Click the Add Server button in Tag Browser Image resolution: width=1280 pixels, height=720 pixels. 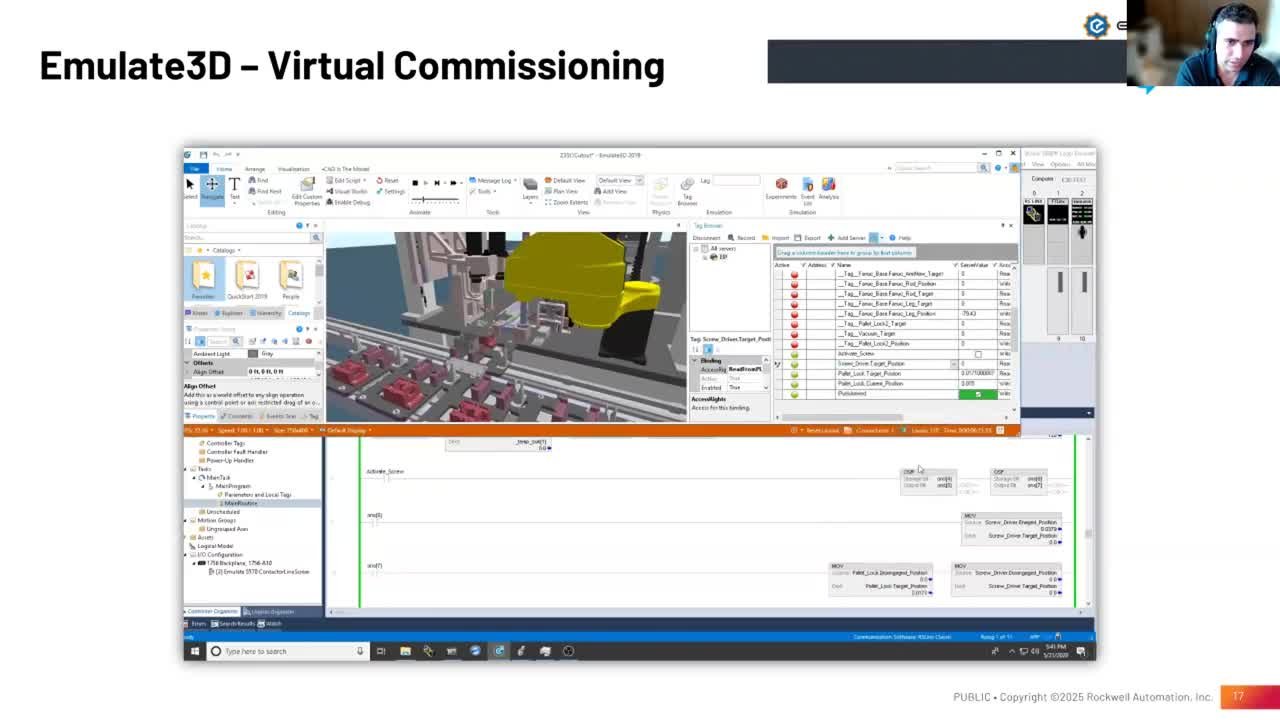pos(849,238)
